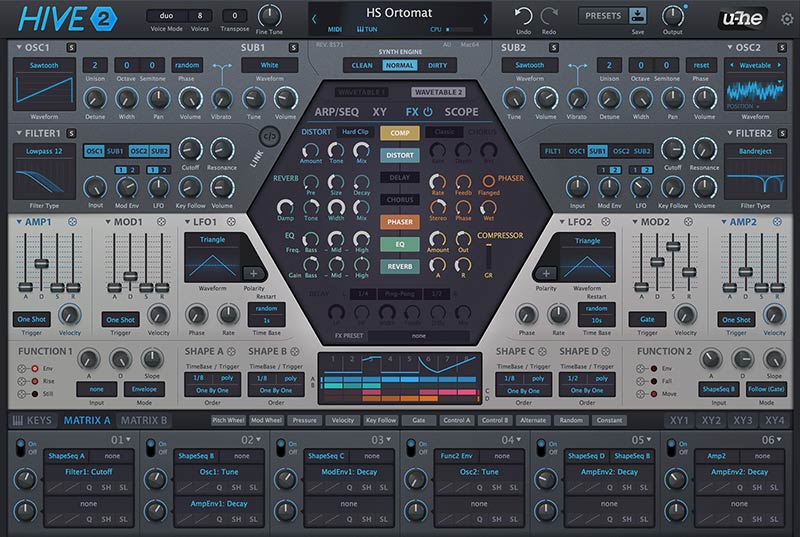The height and width of the screenshot is (537, 800).
Task: Open SHAPE C options gear
Action: [542, 351]
